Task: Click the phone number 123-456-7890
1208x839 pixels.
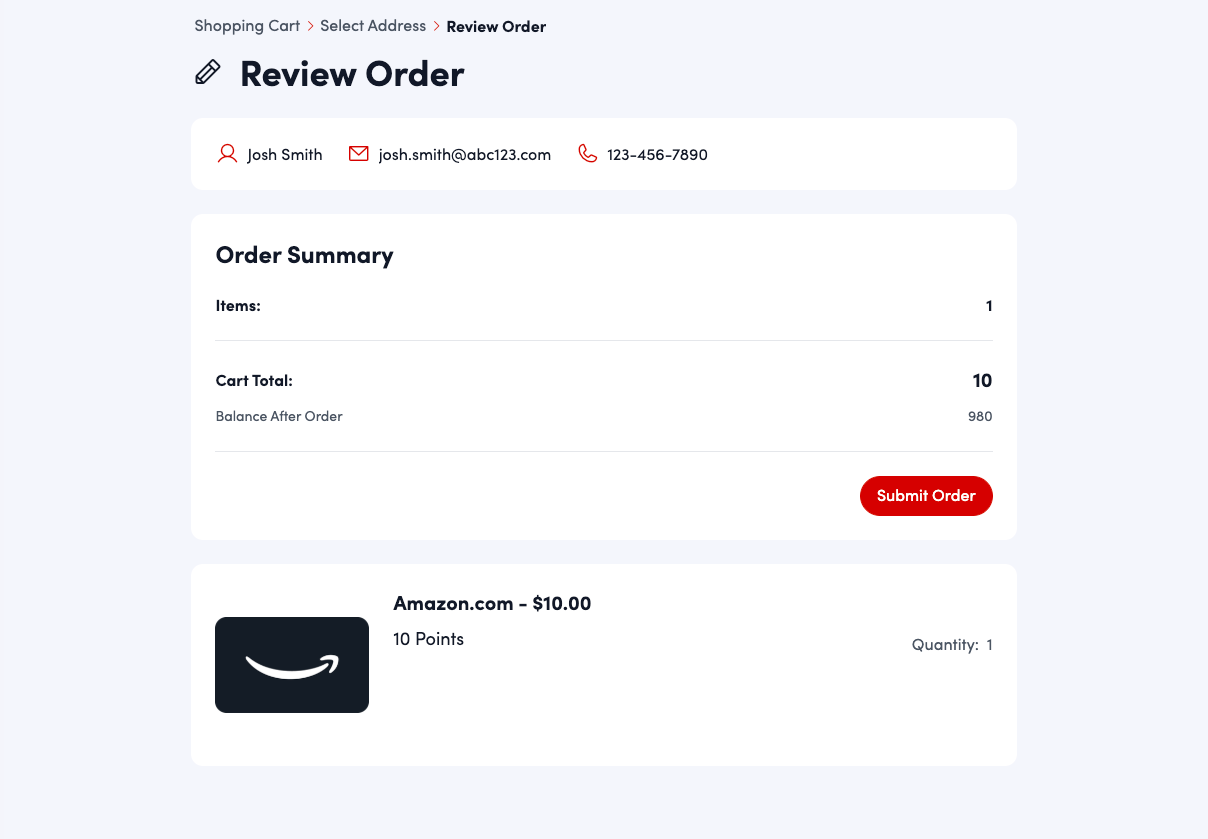Action: pos(657,155)
